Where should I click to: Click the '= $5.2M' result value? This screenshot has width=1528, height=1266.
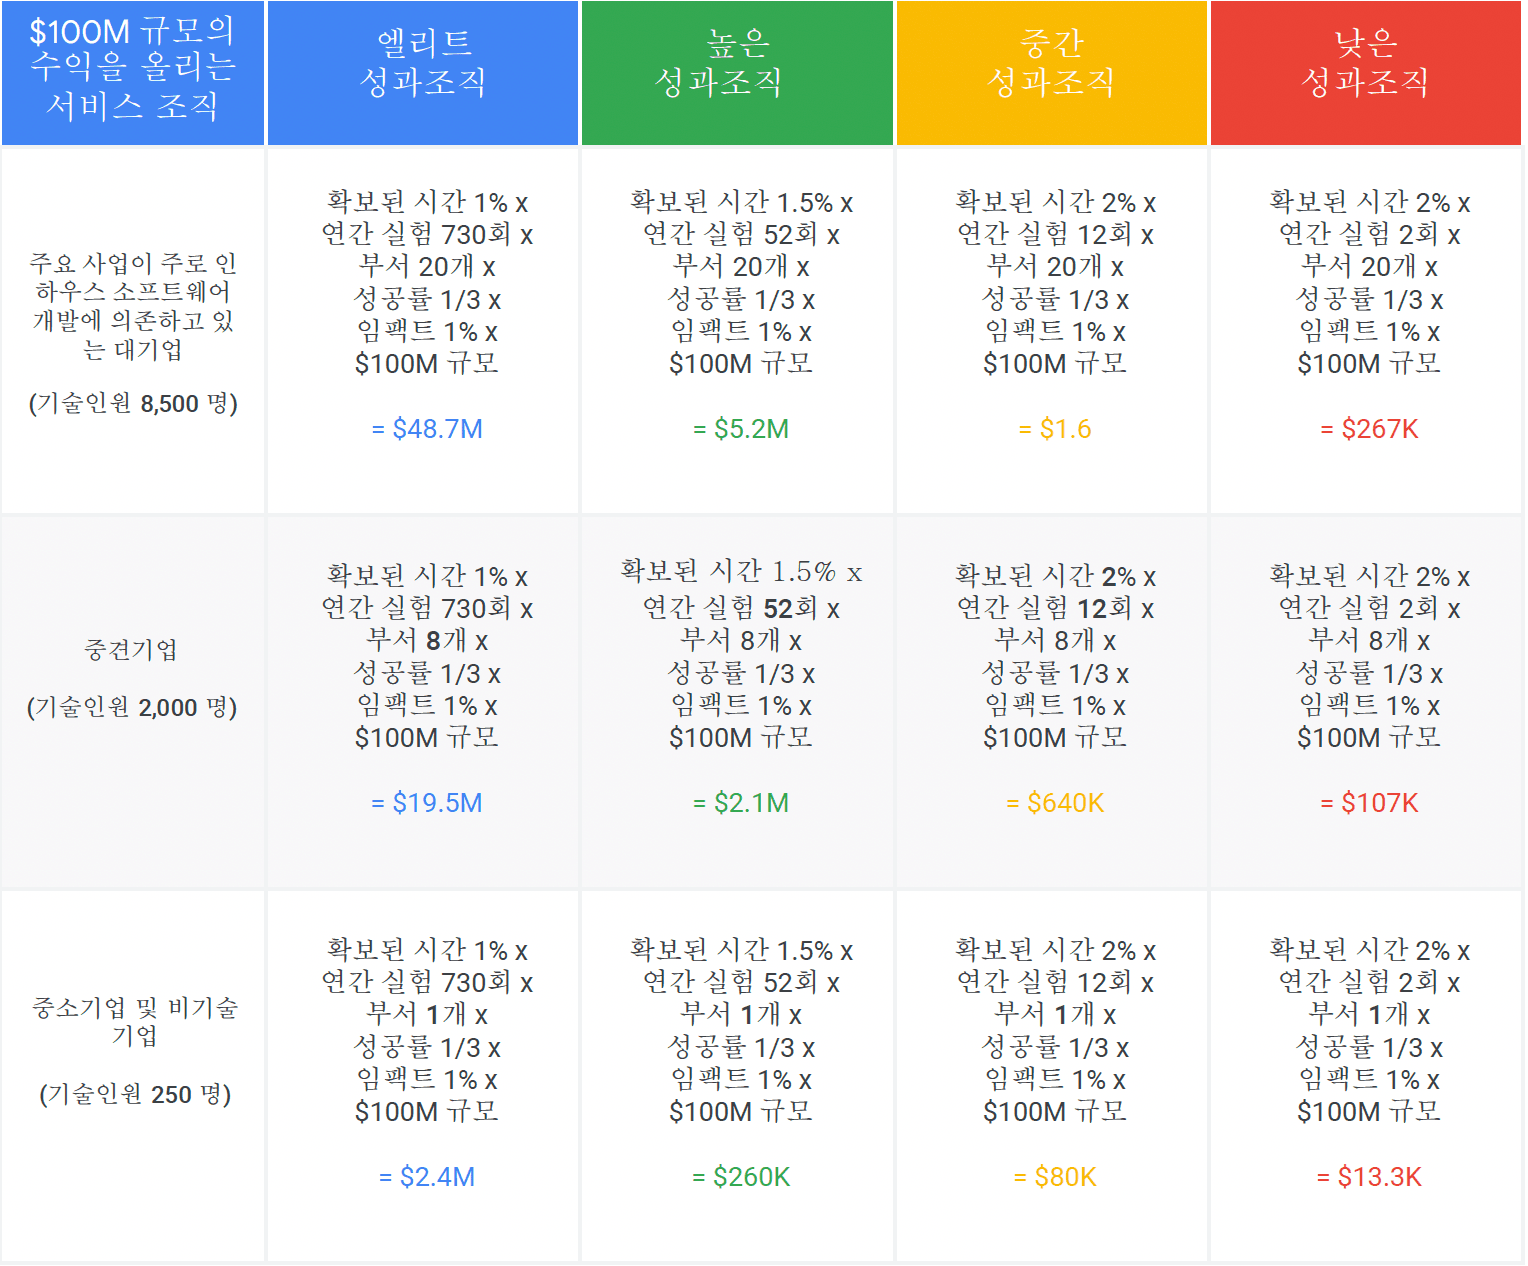pyautogui.click(x=741, y=429)
